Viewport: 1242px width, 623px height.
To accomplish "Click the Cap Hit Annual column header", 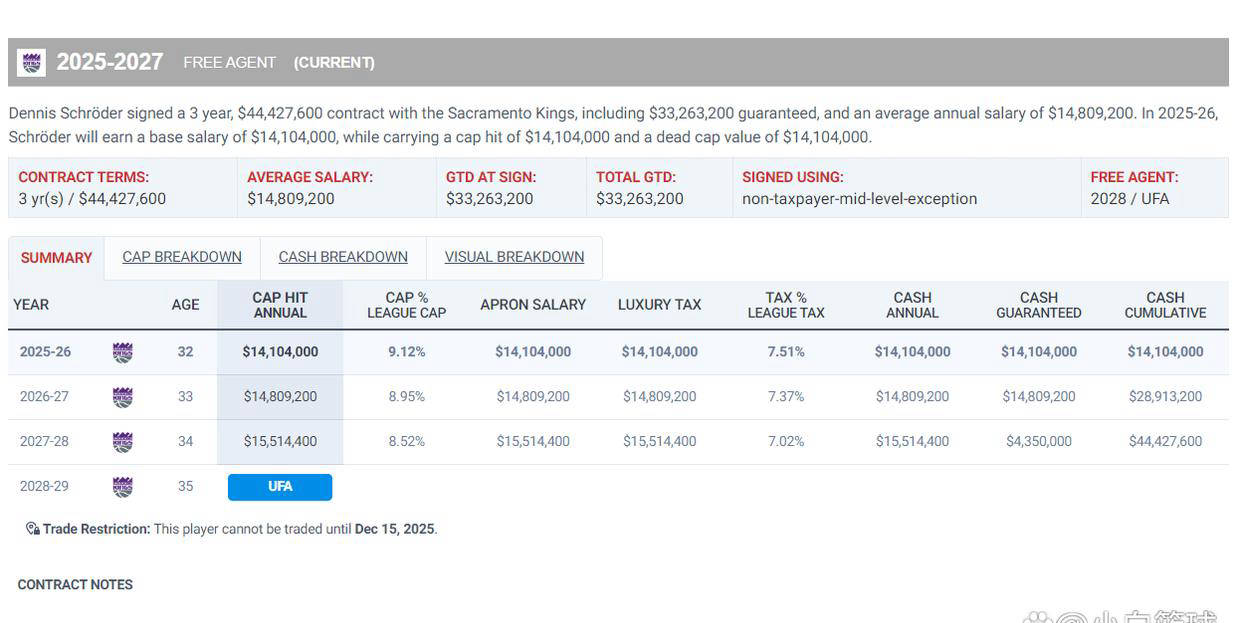I will pos(280,305).
